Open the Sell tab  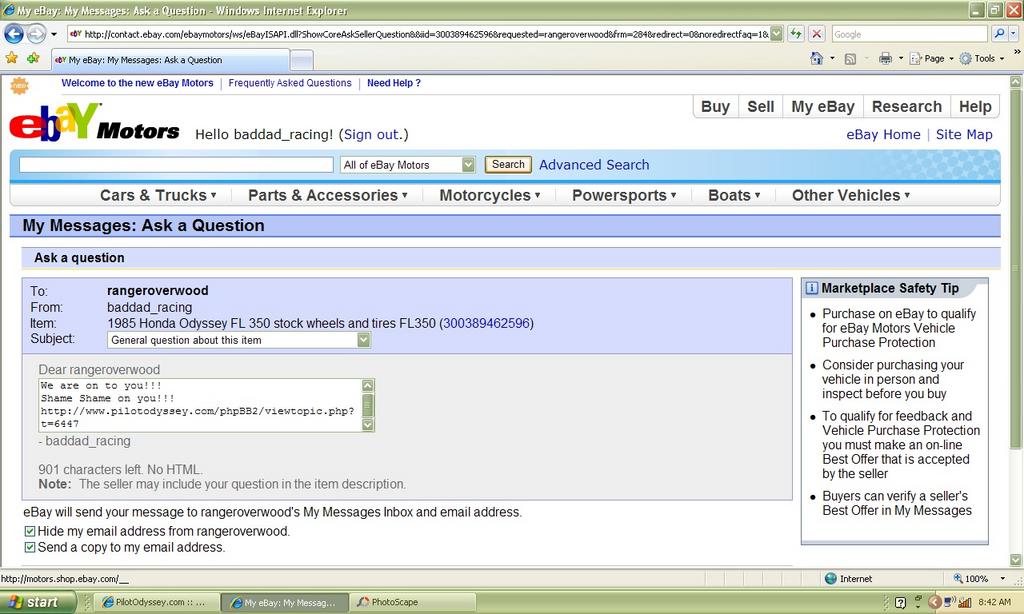(761, 106)
